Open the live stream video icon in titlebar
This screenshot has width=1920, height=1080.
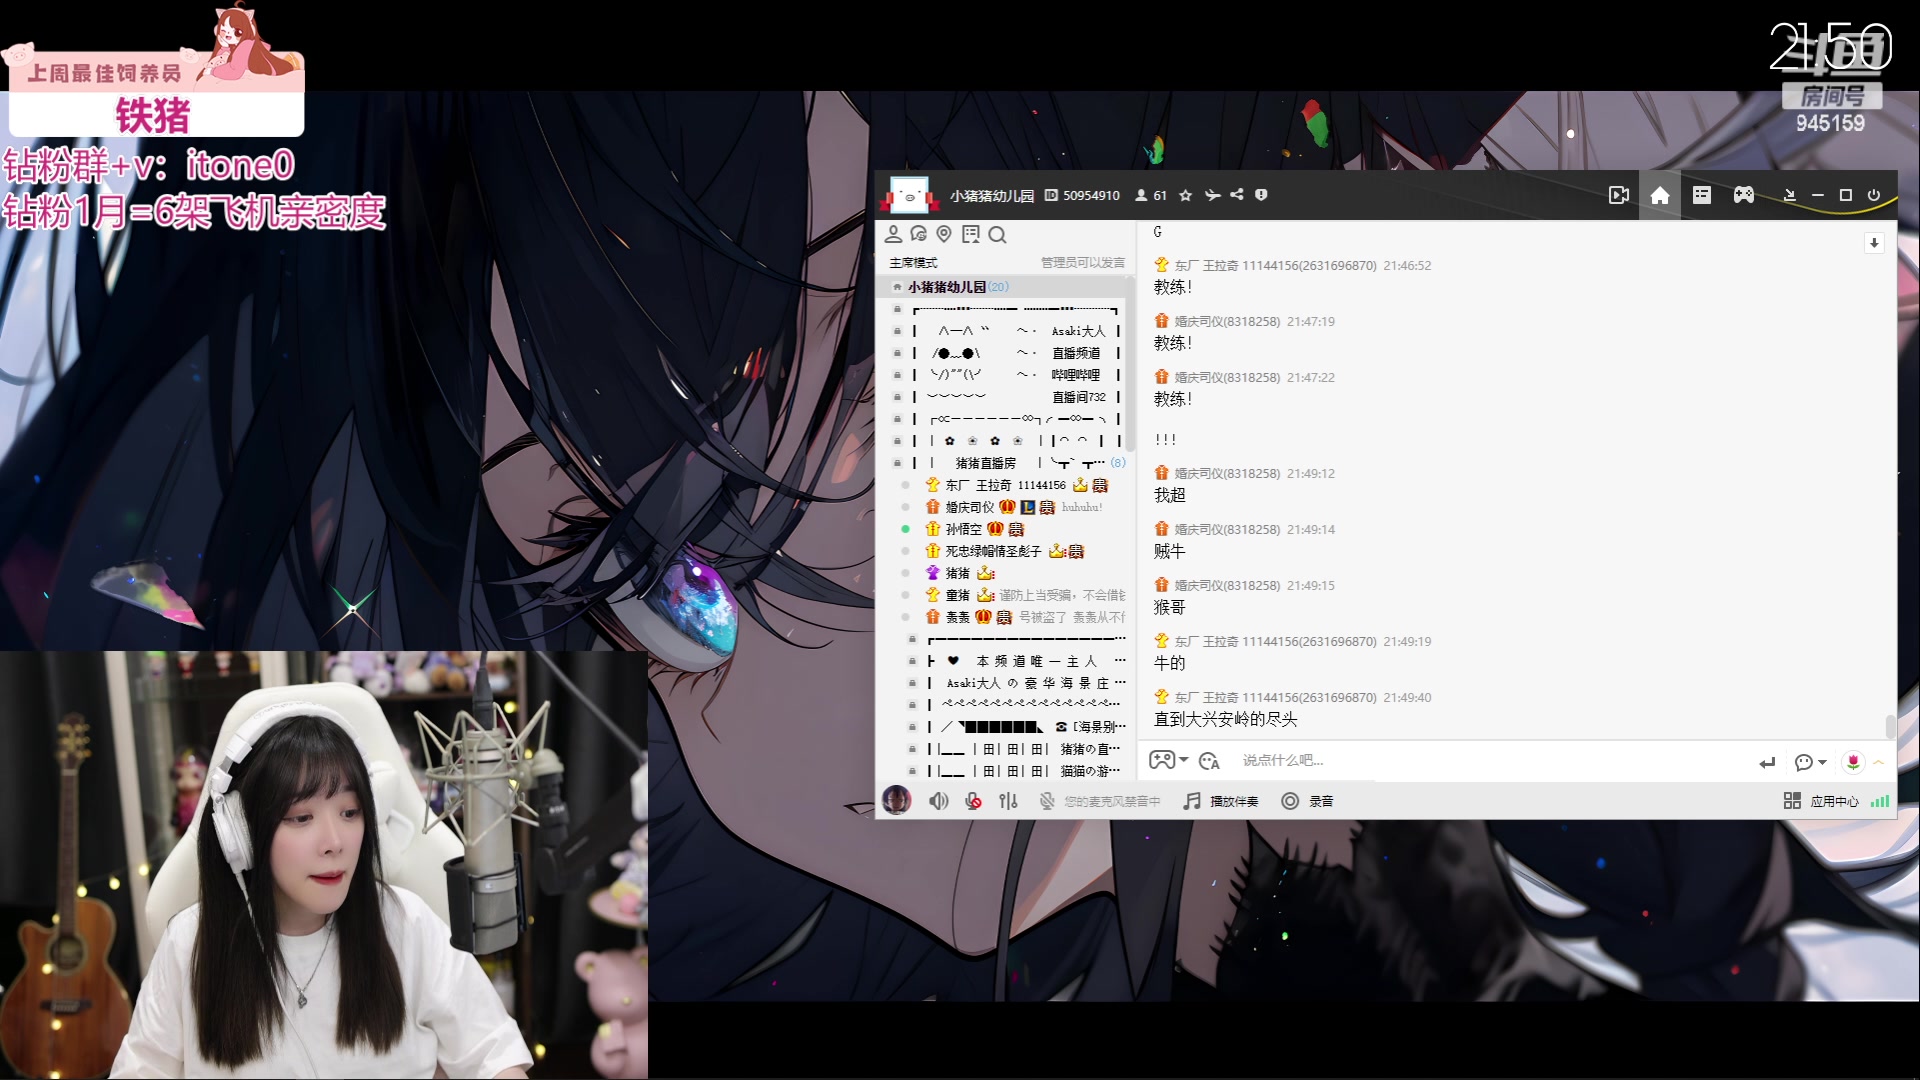1619,195
